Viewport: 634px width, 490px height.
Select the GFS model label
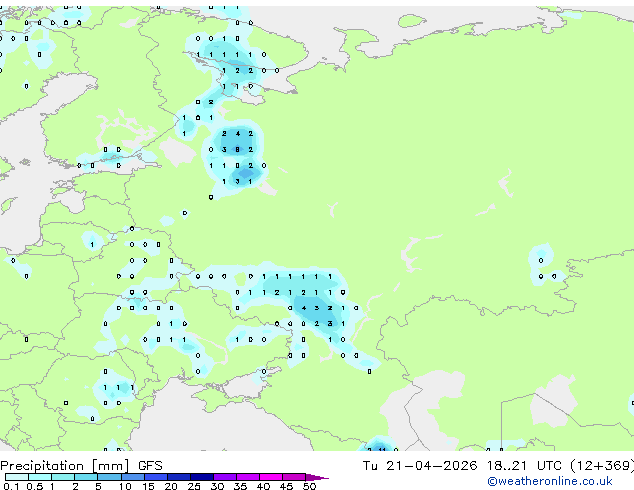tap(150, 465)
